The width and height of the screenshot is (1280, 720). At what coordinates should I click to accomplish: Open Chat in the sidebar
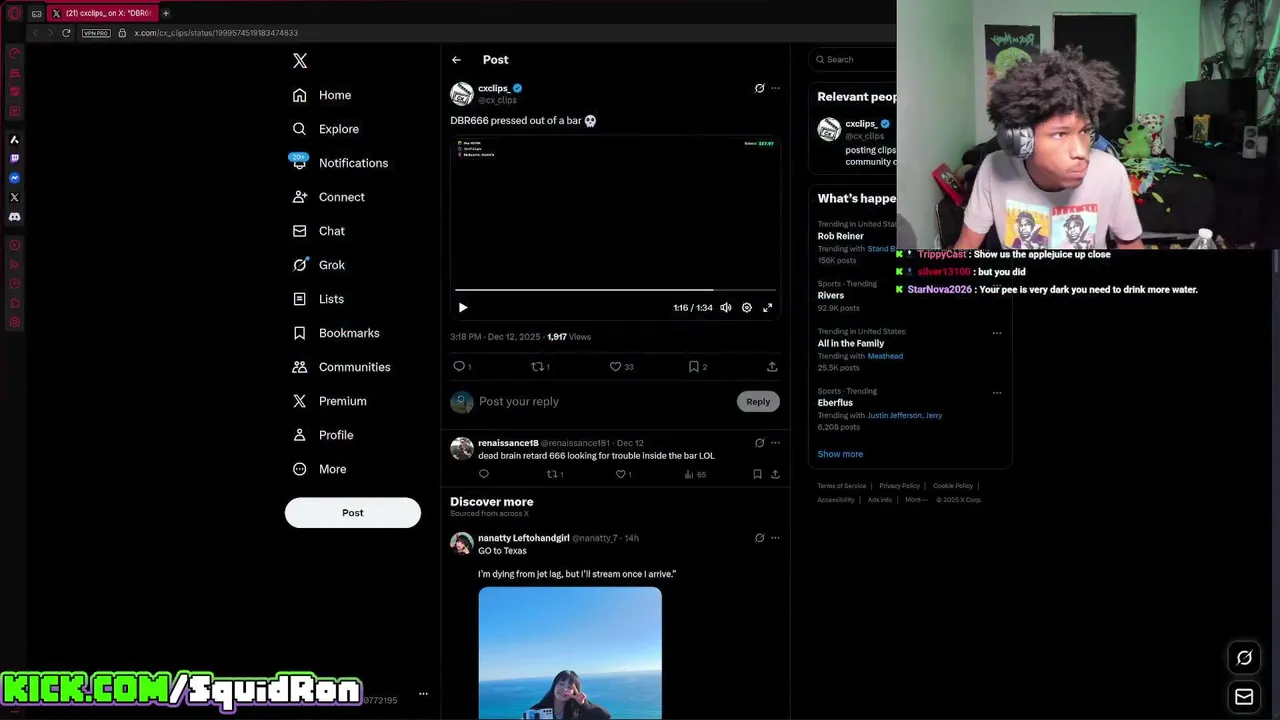pos(319,231)
